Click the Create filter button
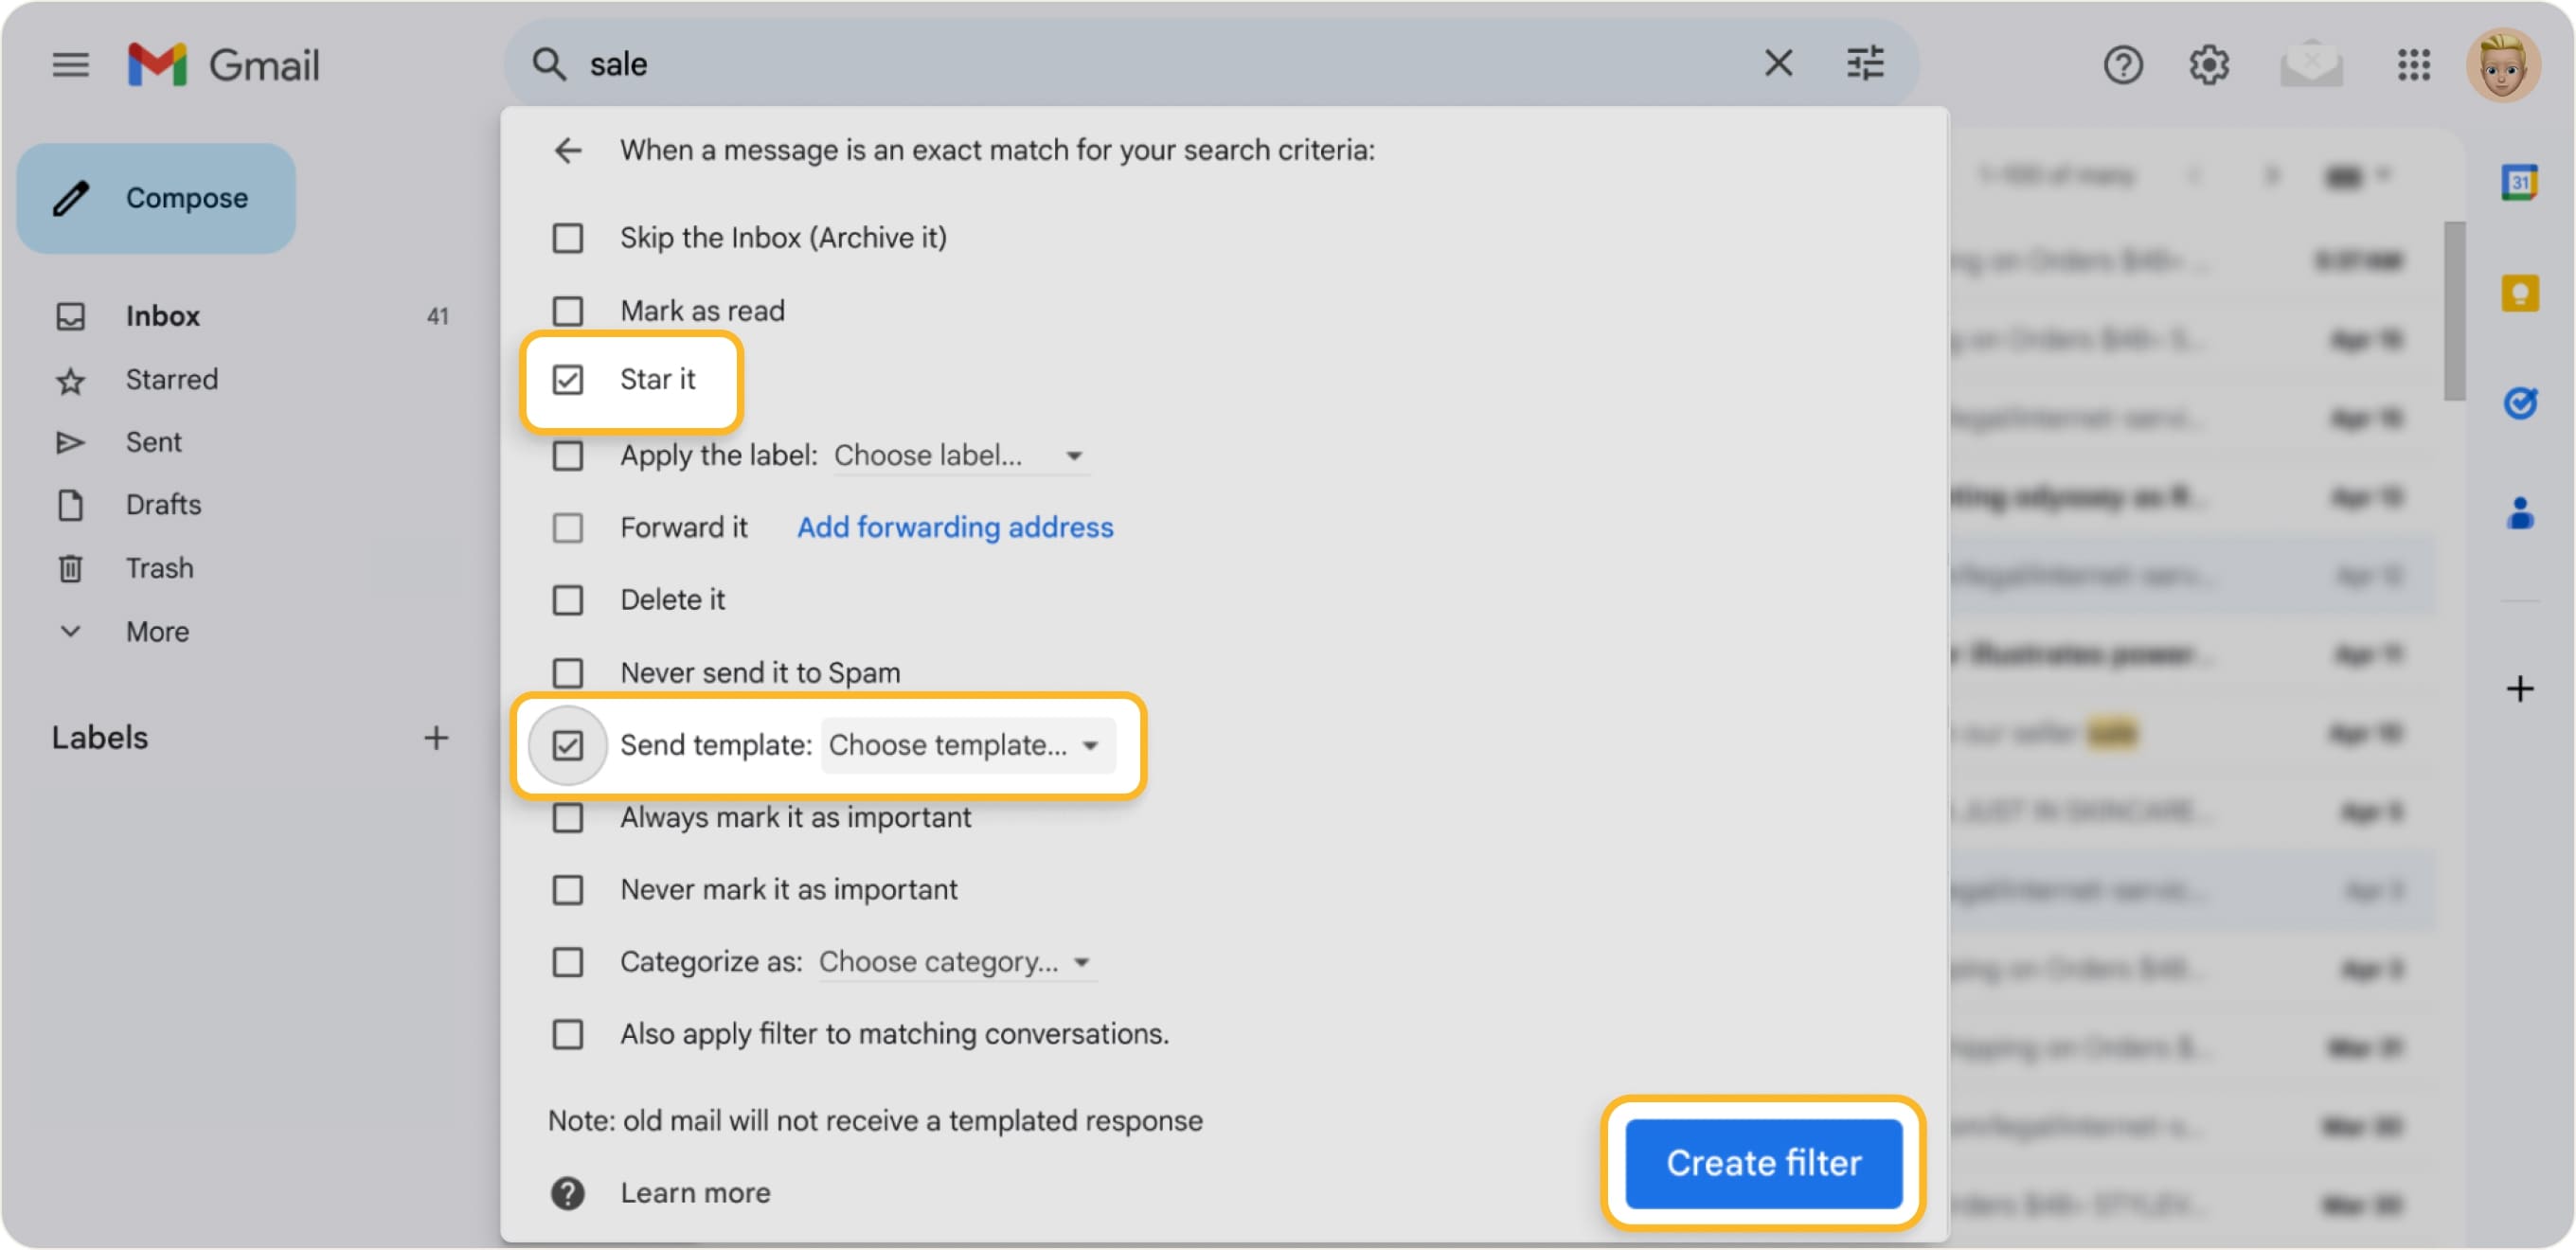The image size is (2576, 1250). (1763, 1162)
